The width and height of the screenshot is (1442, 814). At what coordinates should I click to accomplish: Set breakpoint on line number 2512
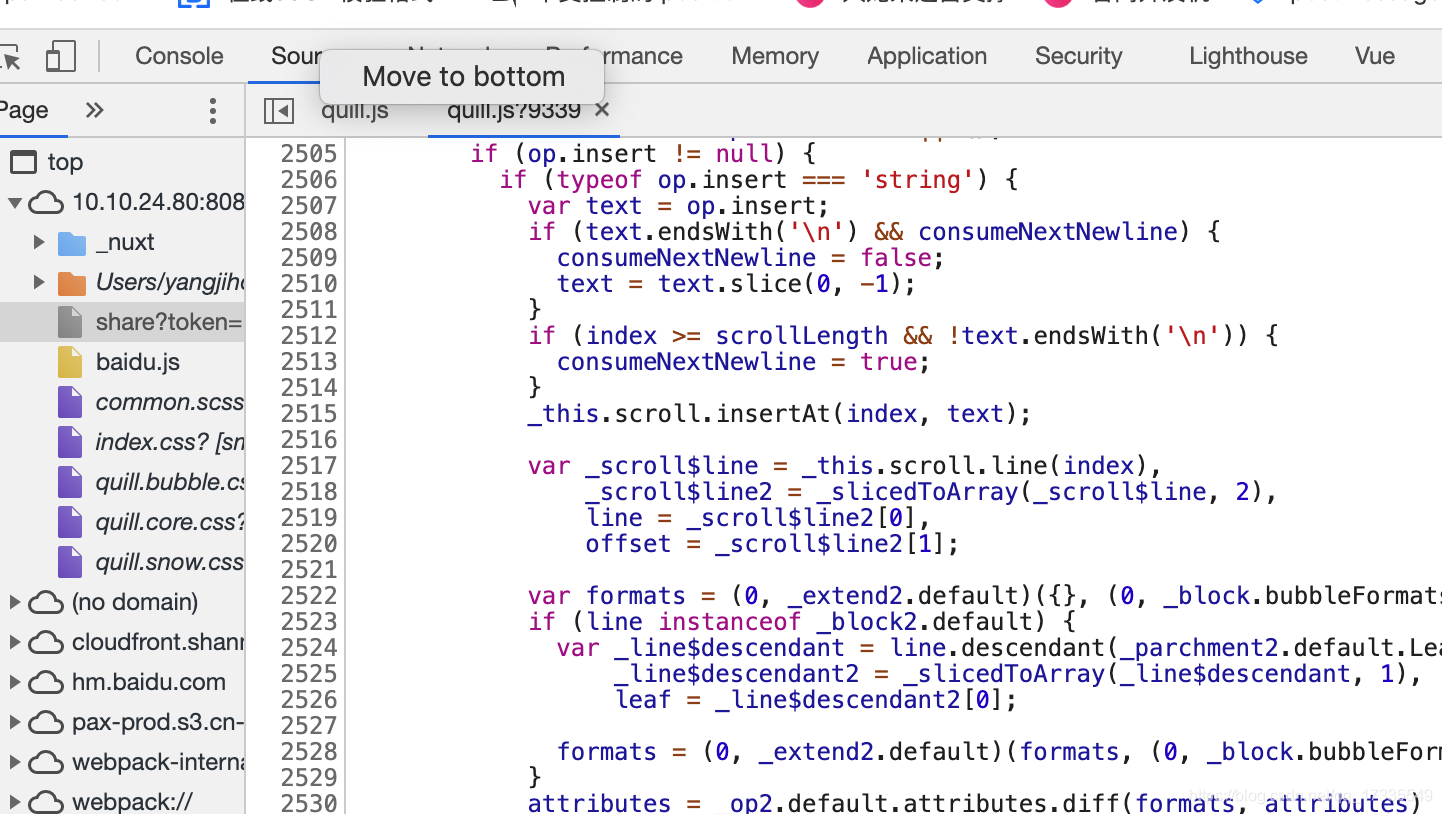[x=308, y=335]
